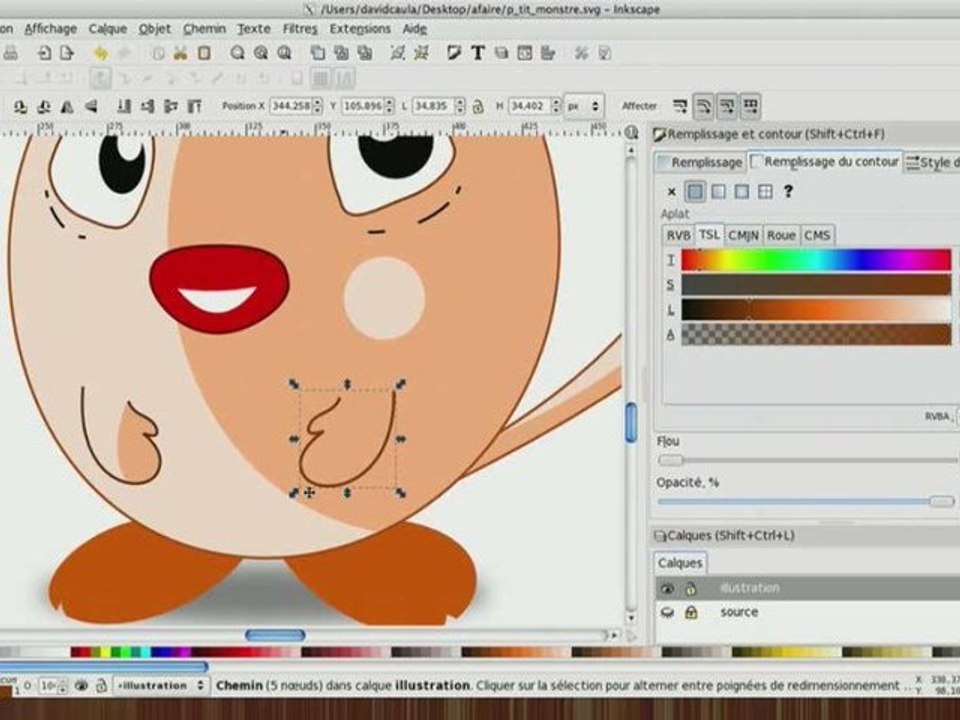960x720 pixels.
Task: Select No paint (X) option
Action: pos(671,192)
